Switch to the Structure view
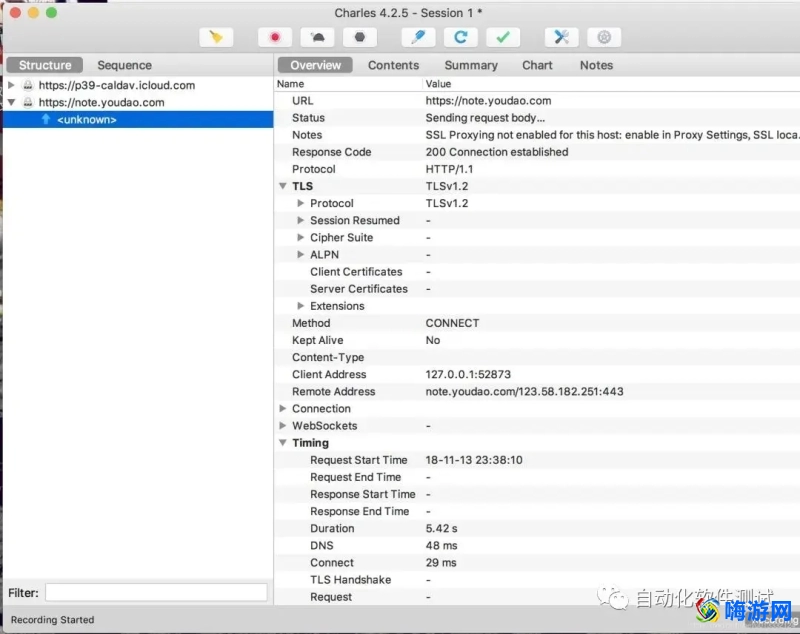Viewport: 800px width, 634px height. [x=45, y=65]
